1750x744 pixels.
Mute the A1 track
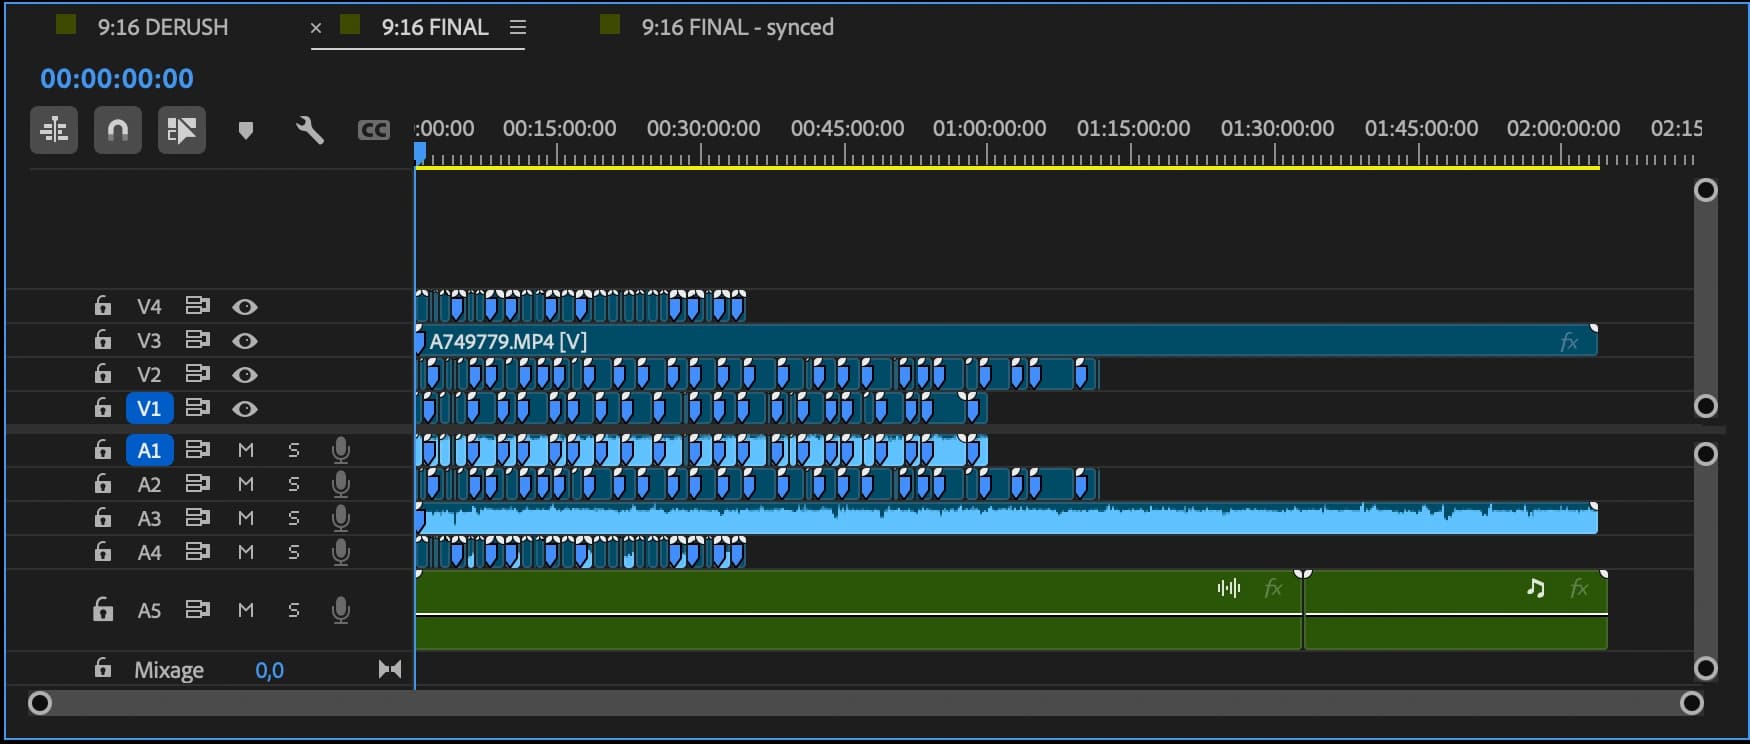(x=246, y=450)
